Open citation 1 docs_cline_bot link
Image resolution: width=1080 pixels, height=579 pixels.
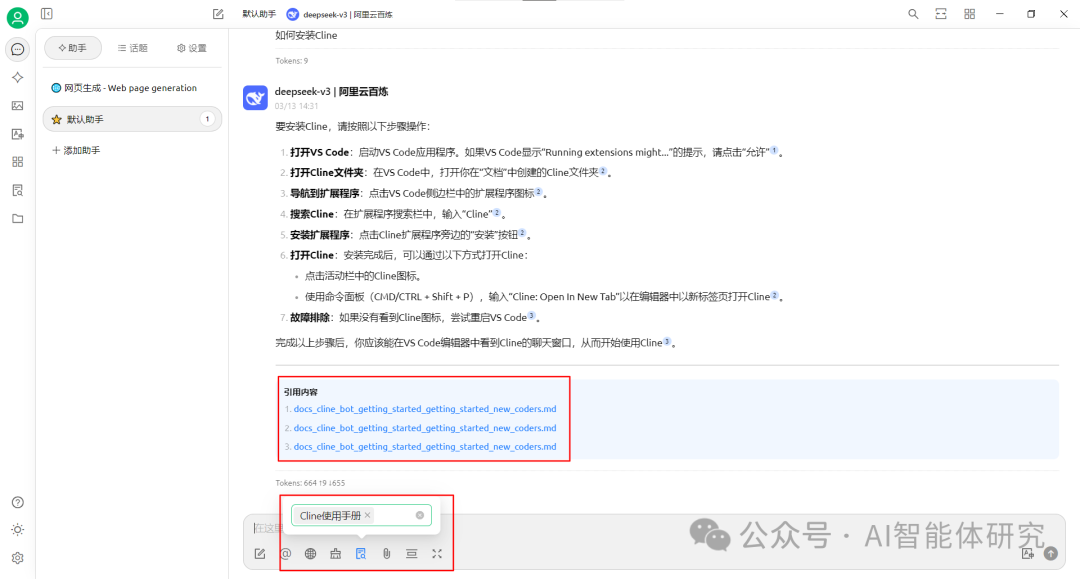click(x=424, y=409)
